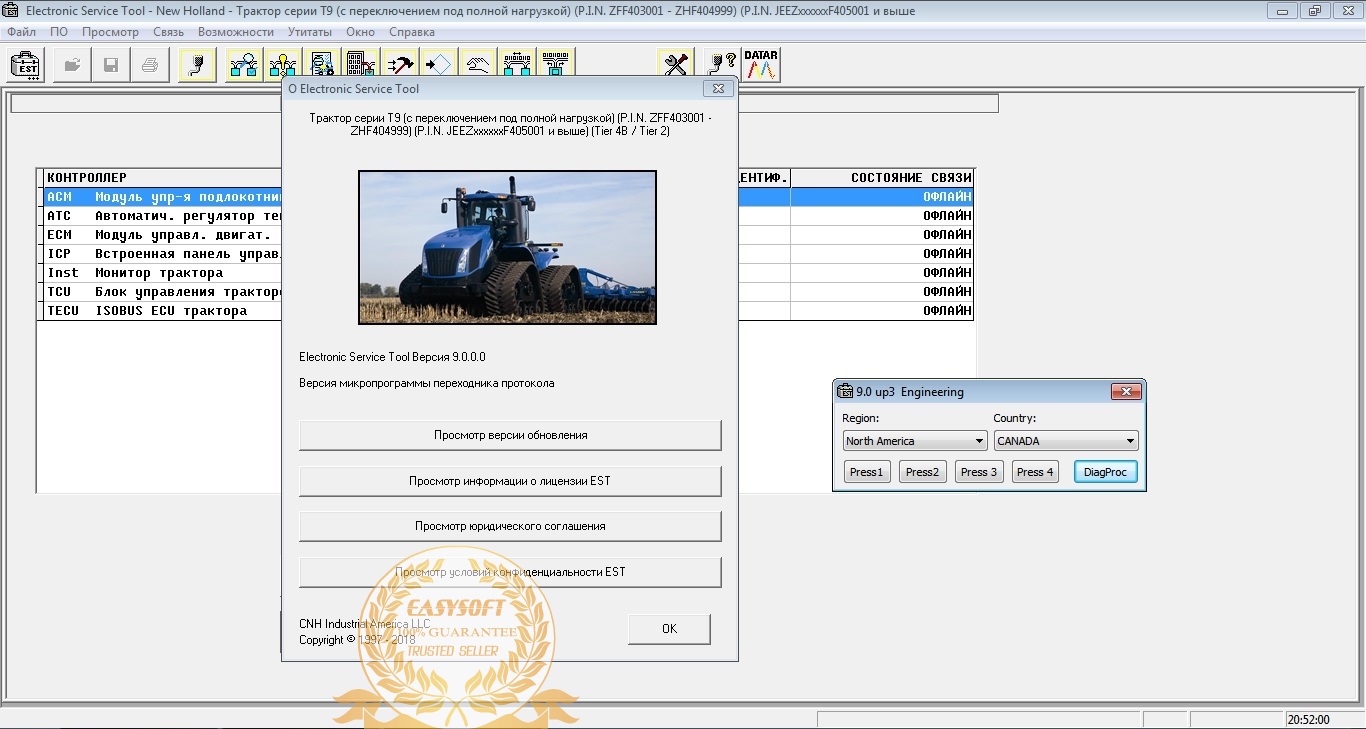Image resolution: width=1366 pixels, height=729 pixels.
Task: Open the ПО menu
Action: [59, 32]
